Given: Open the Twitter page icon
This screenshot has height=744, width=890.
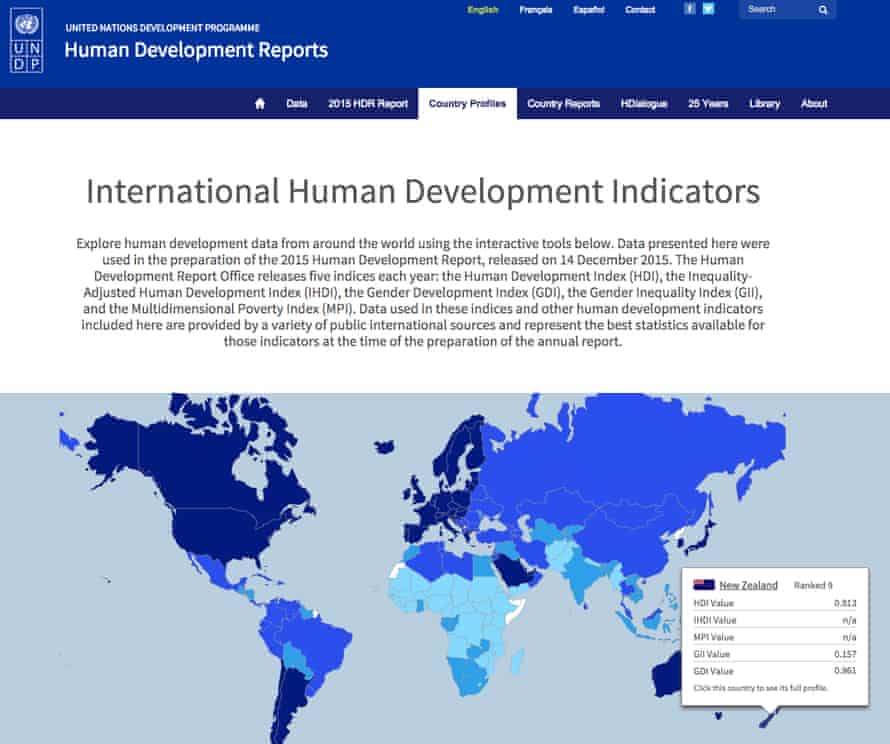Looking at the screenshot, I should point(708,9).
